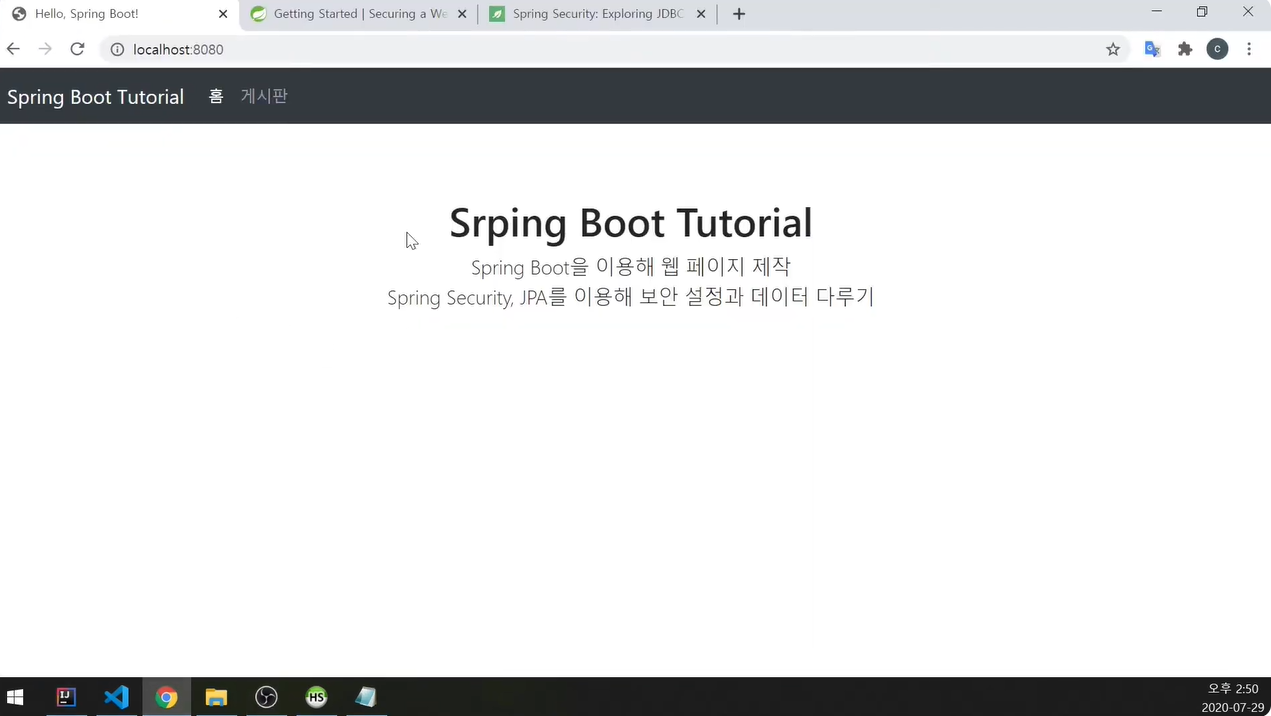Viewport: 1271px width, 716px height.
Task: Open the Extensions puzzle-piece menu
Action: click(1185, 49)
